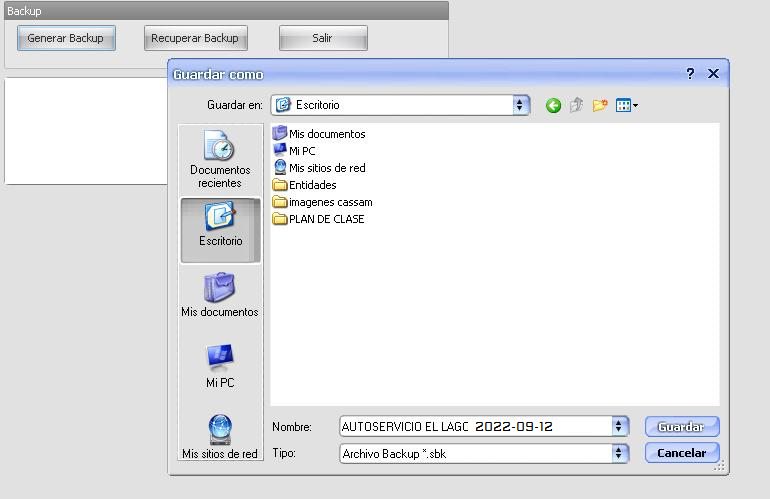The image size is (770, 499).
Task: Click the Recuperar Backup button
Action: tap(195, 38)
